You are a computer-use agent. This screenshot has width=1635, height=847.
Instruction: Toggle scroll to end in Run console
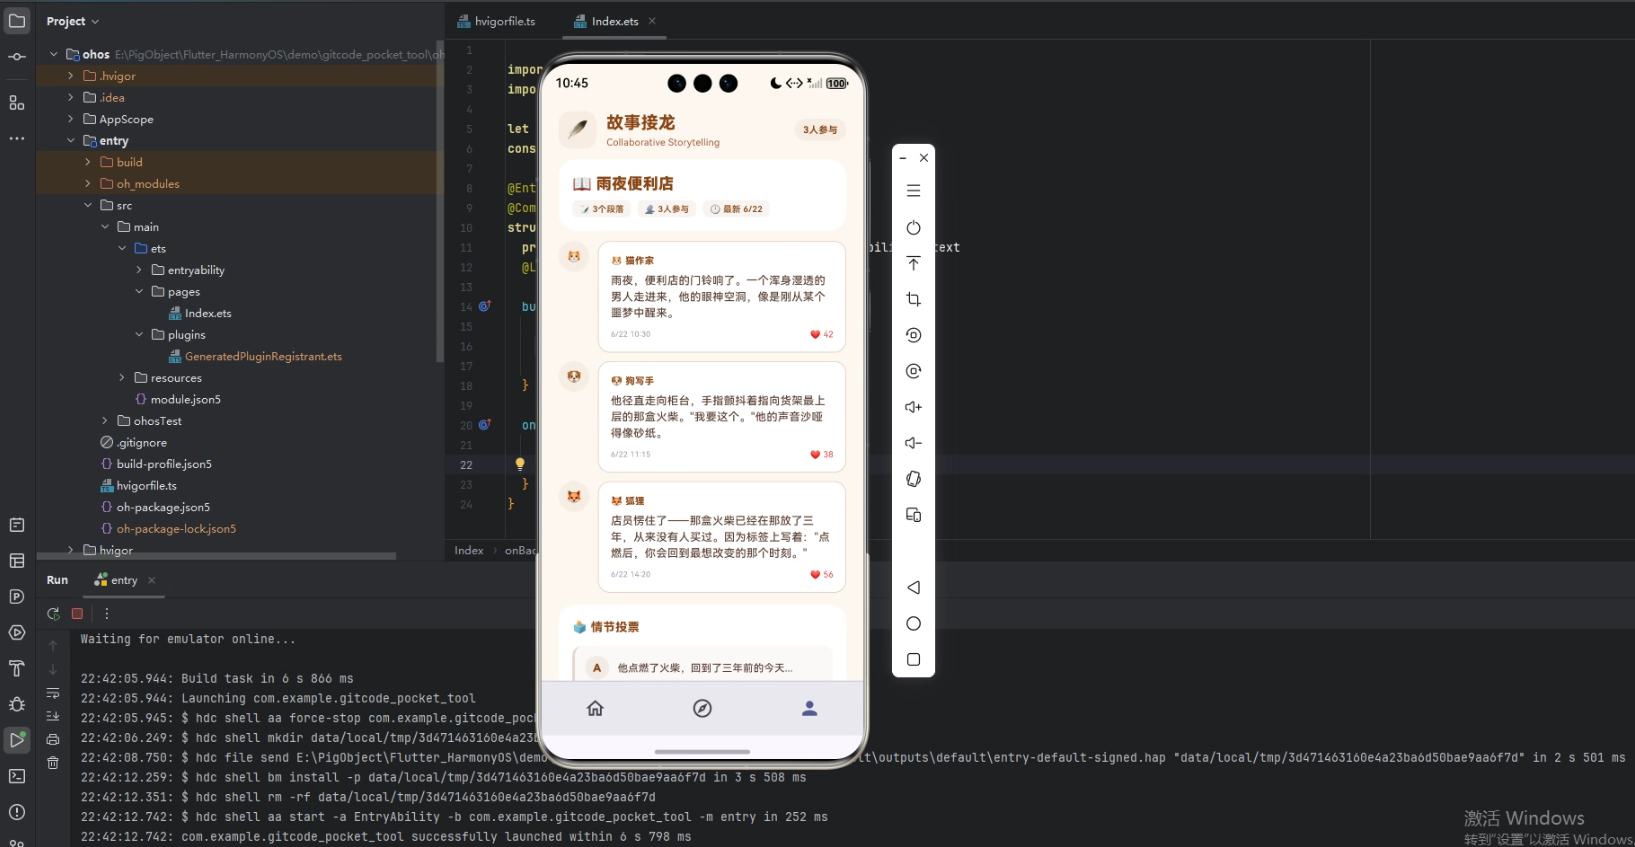point(53,716)
